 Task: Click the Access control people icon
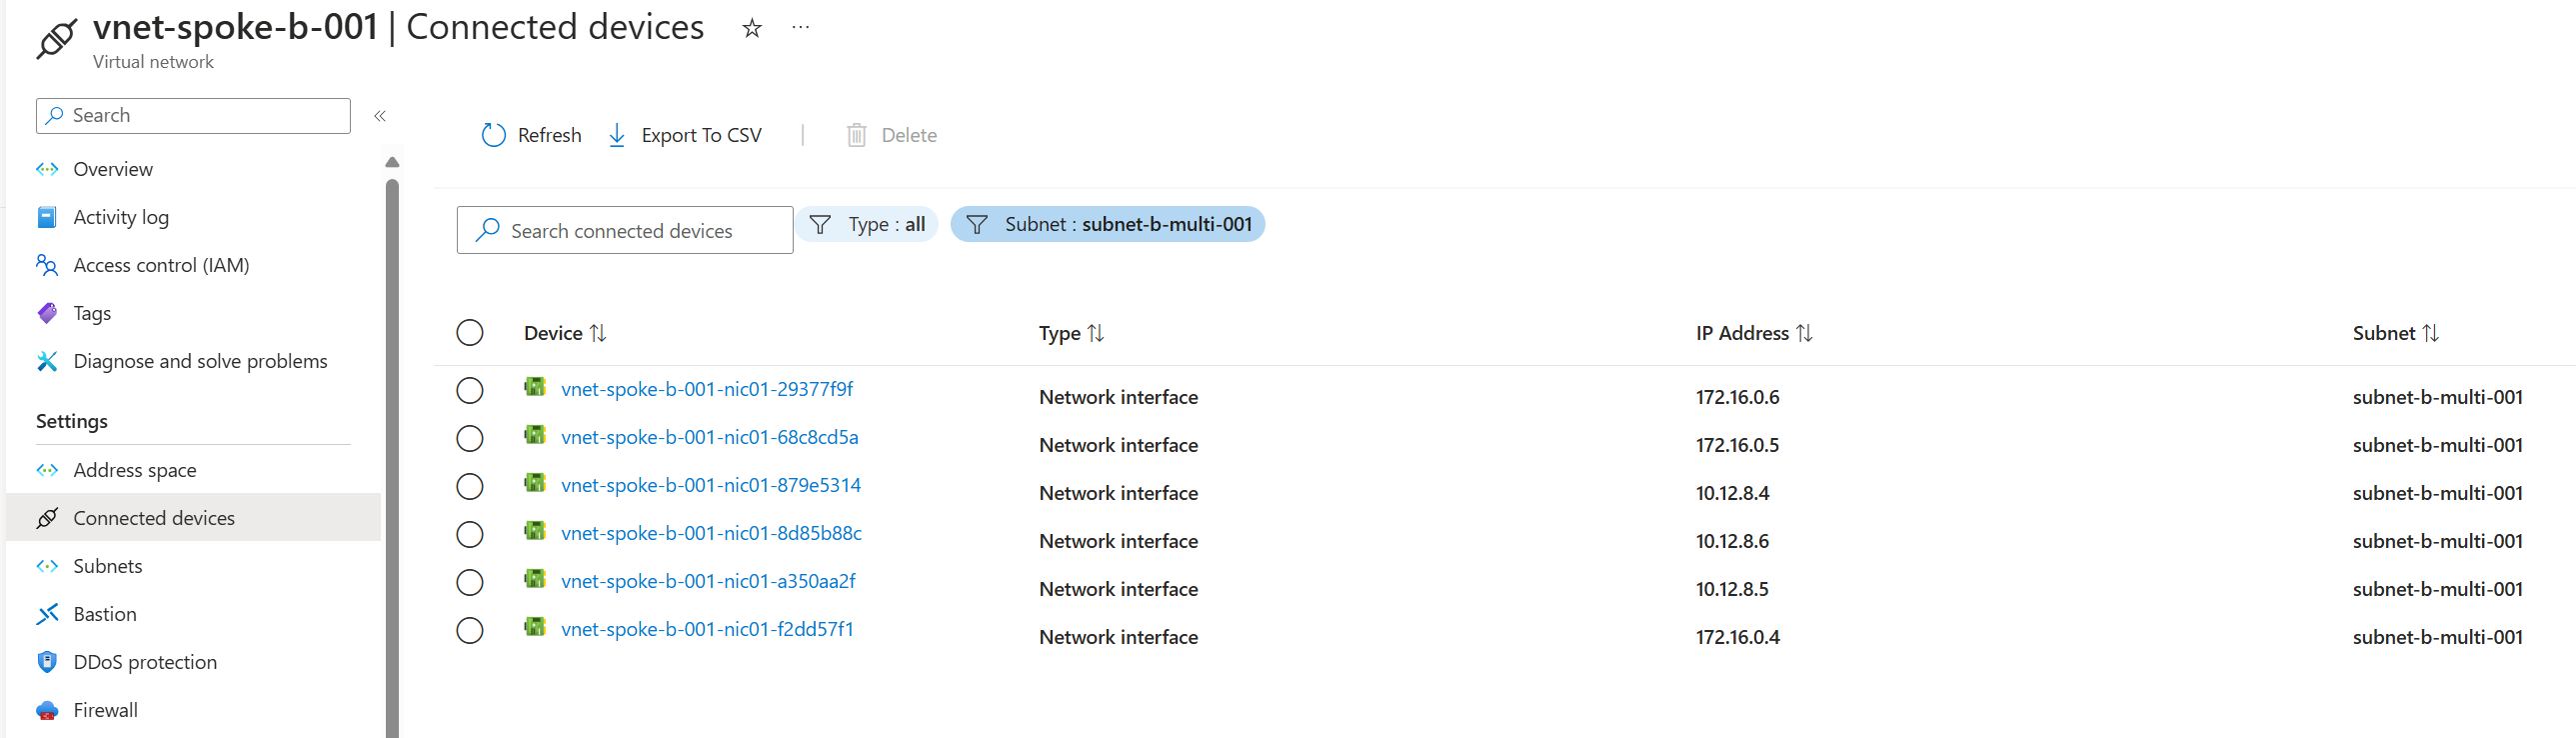47,265
